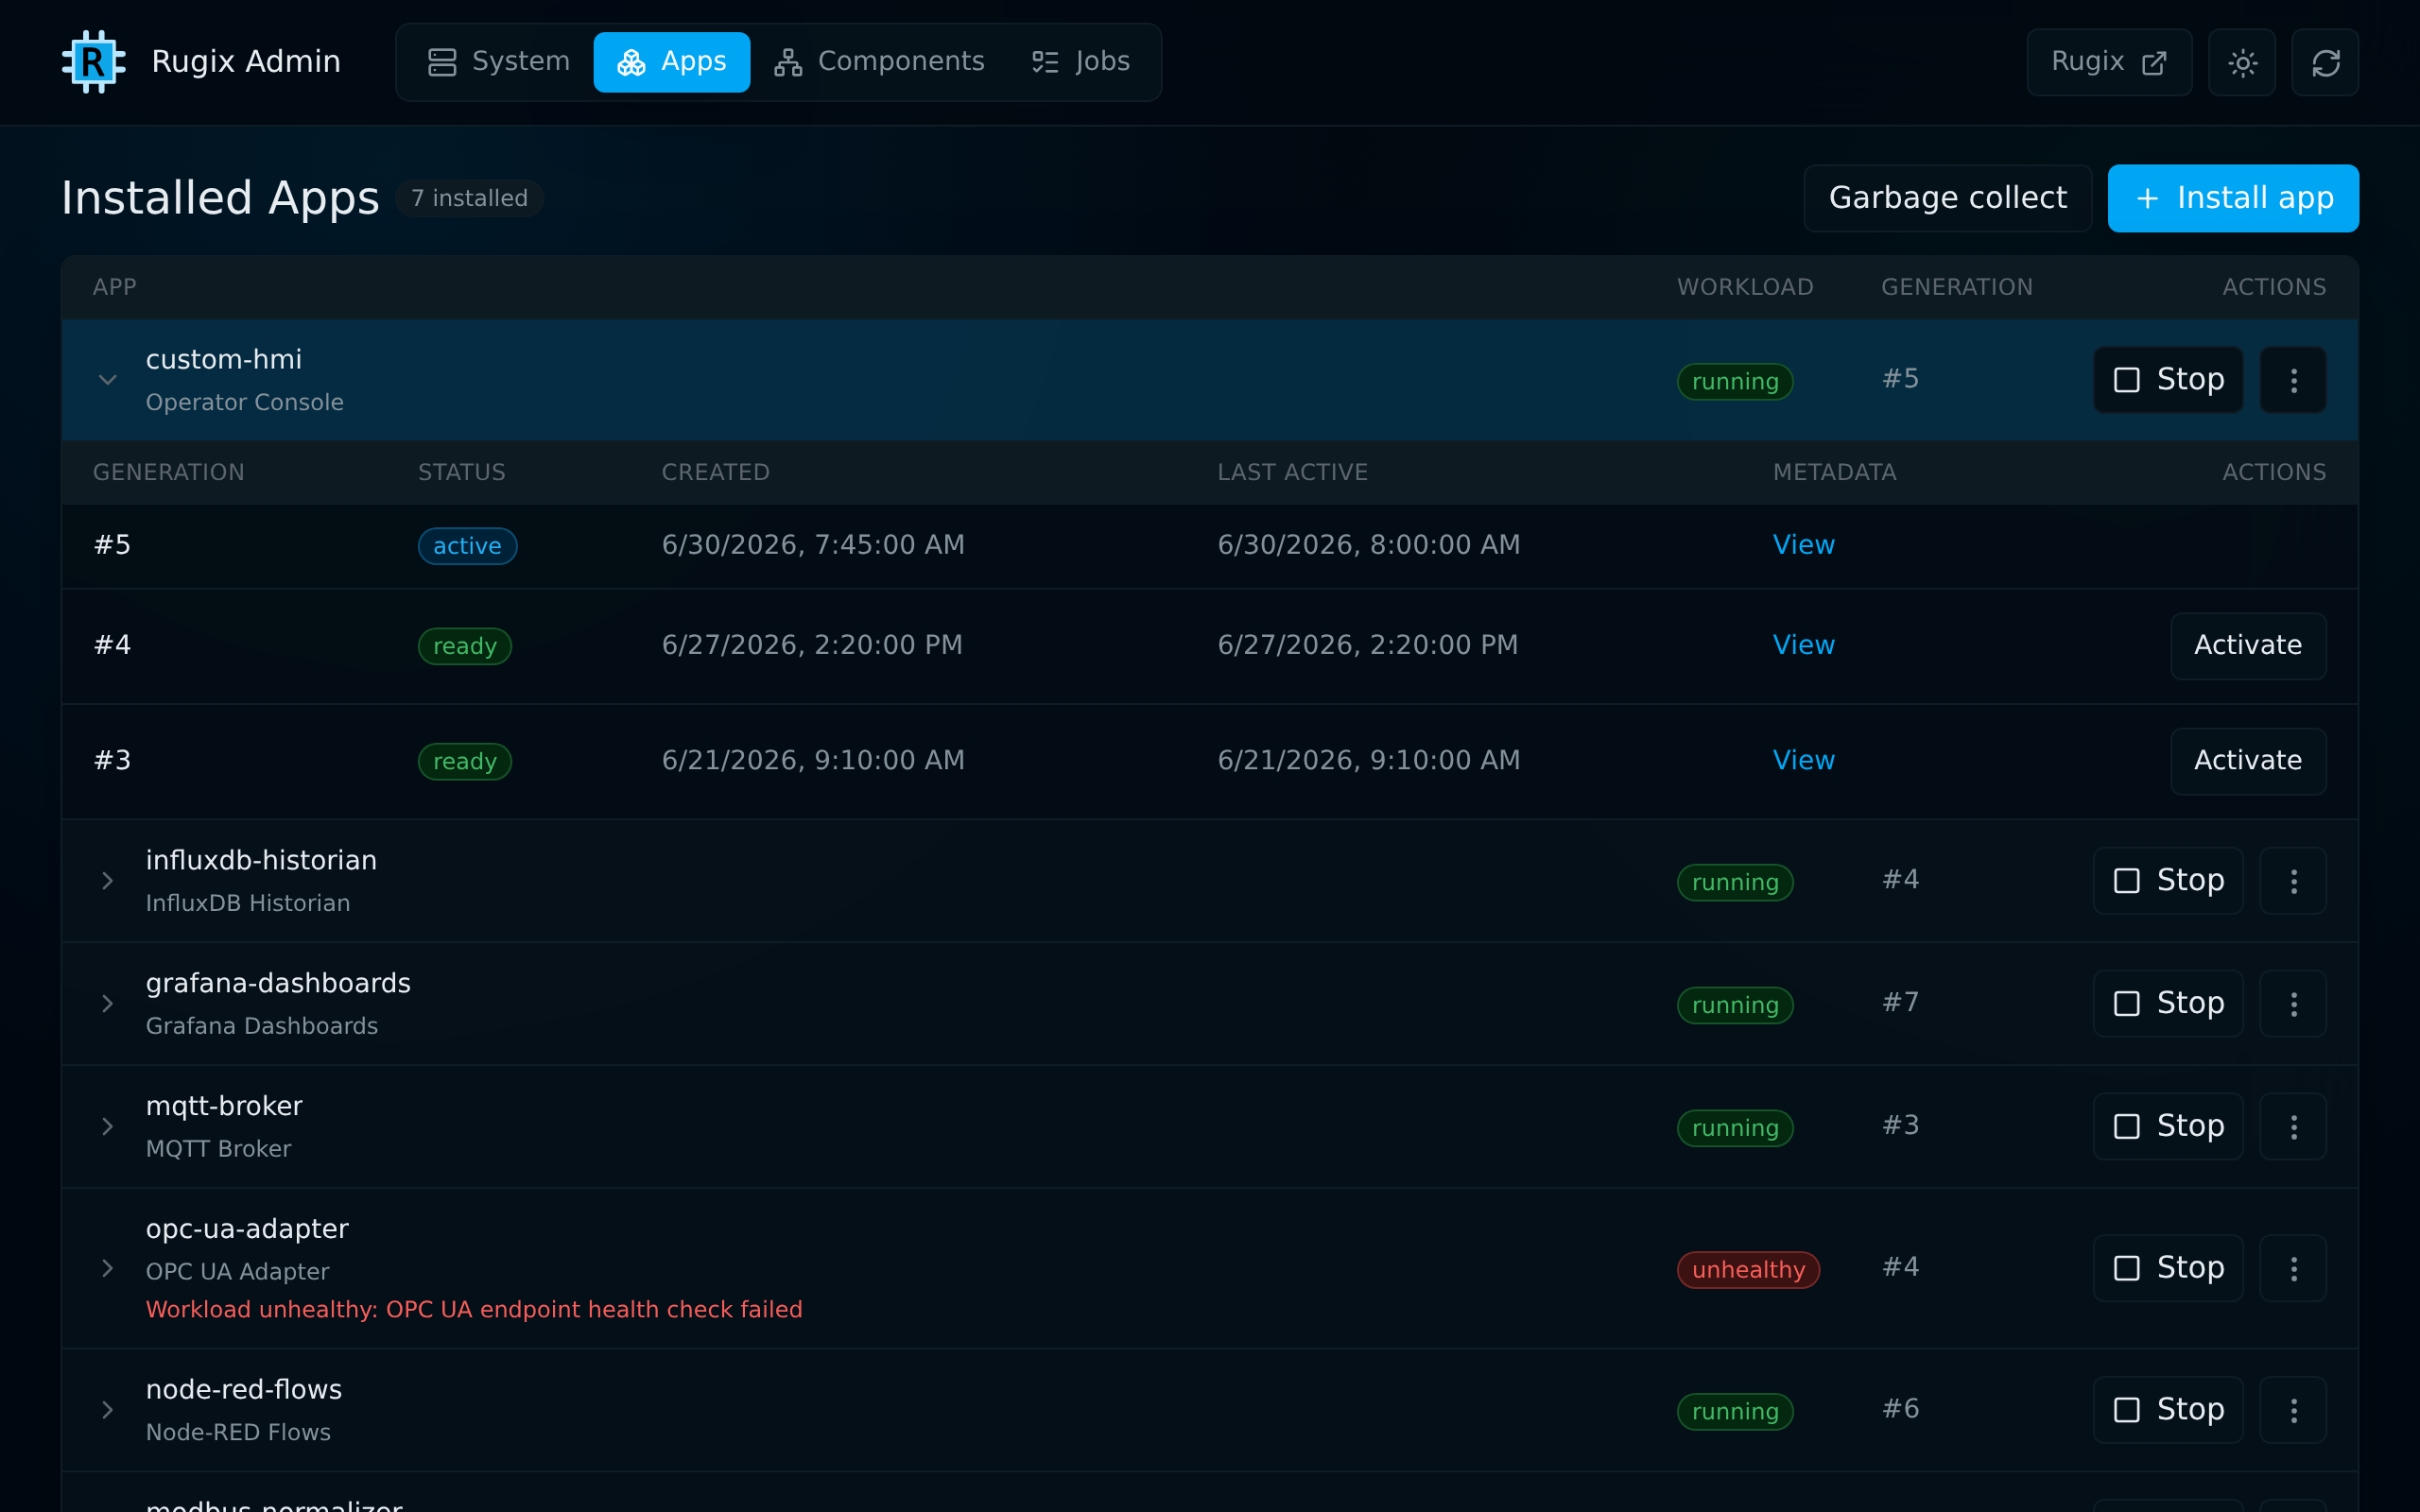Expand the mqtt-broker app row
The image size is (2420, 1512).
pyautogui.click(x=107, y=1127)
